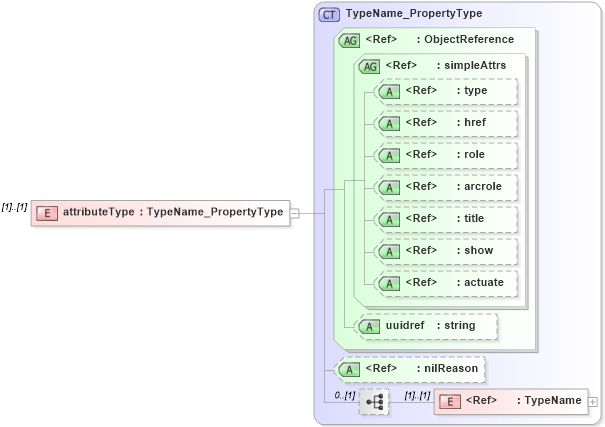Expand the TypeName element node
The image size is (605, 427).
(x=593, y=402)
